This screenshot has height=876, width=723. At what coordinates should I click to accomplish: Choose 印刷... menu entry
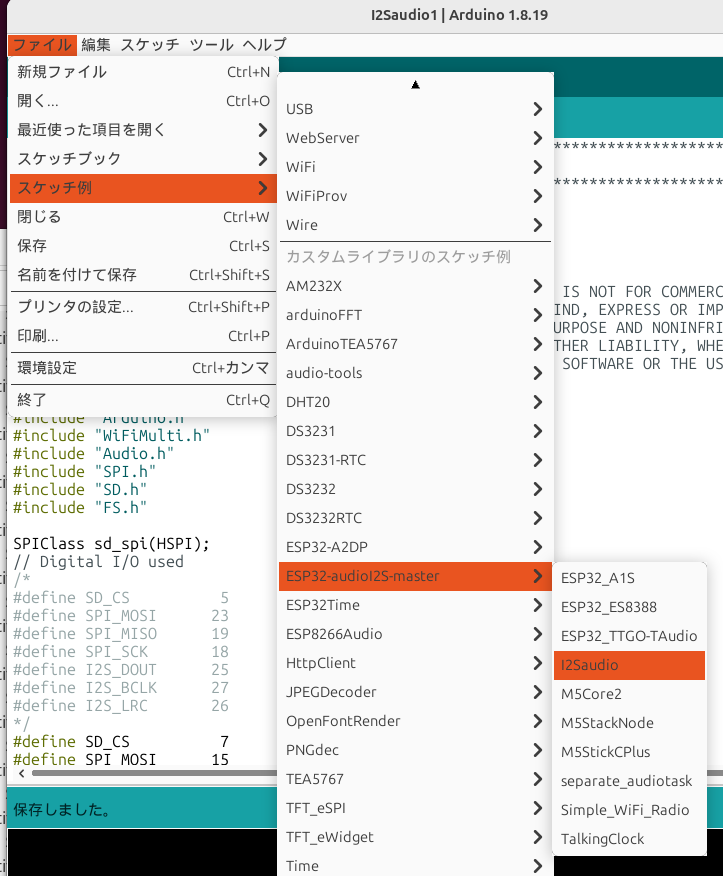[x=143, y=336]
